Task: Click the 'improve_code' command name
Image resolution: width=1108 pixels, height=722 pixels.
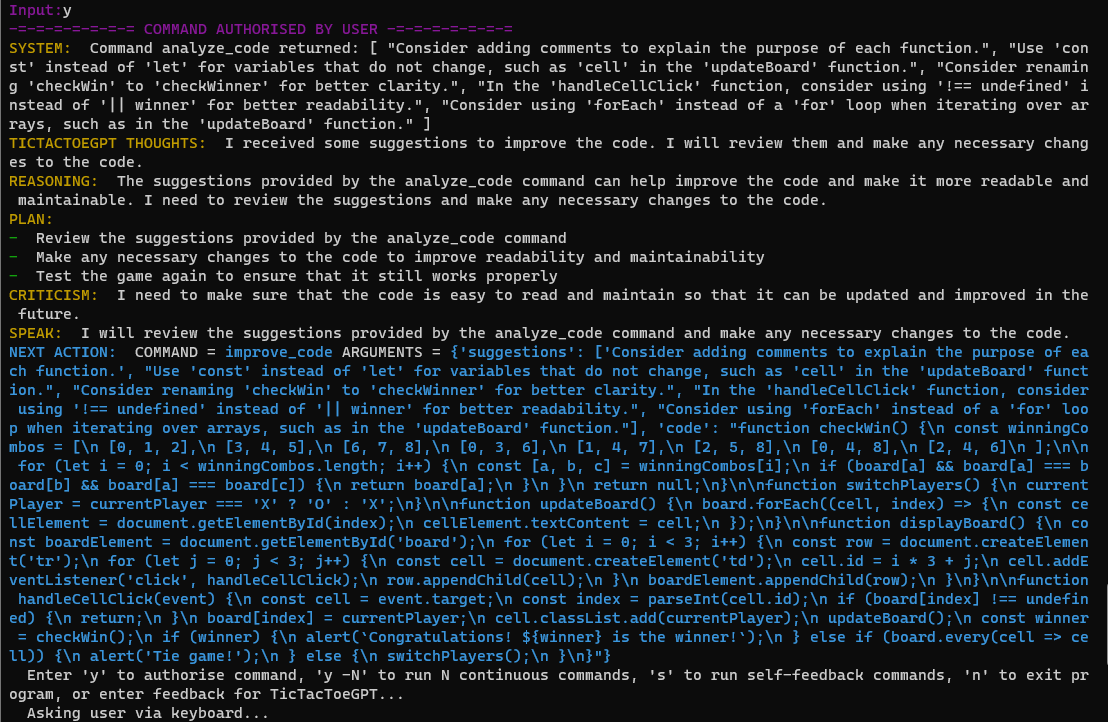Action: click(278, 353)
